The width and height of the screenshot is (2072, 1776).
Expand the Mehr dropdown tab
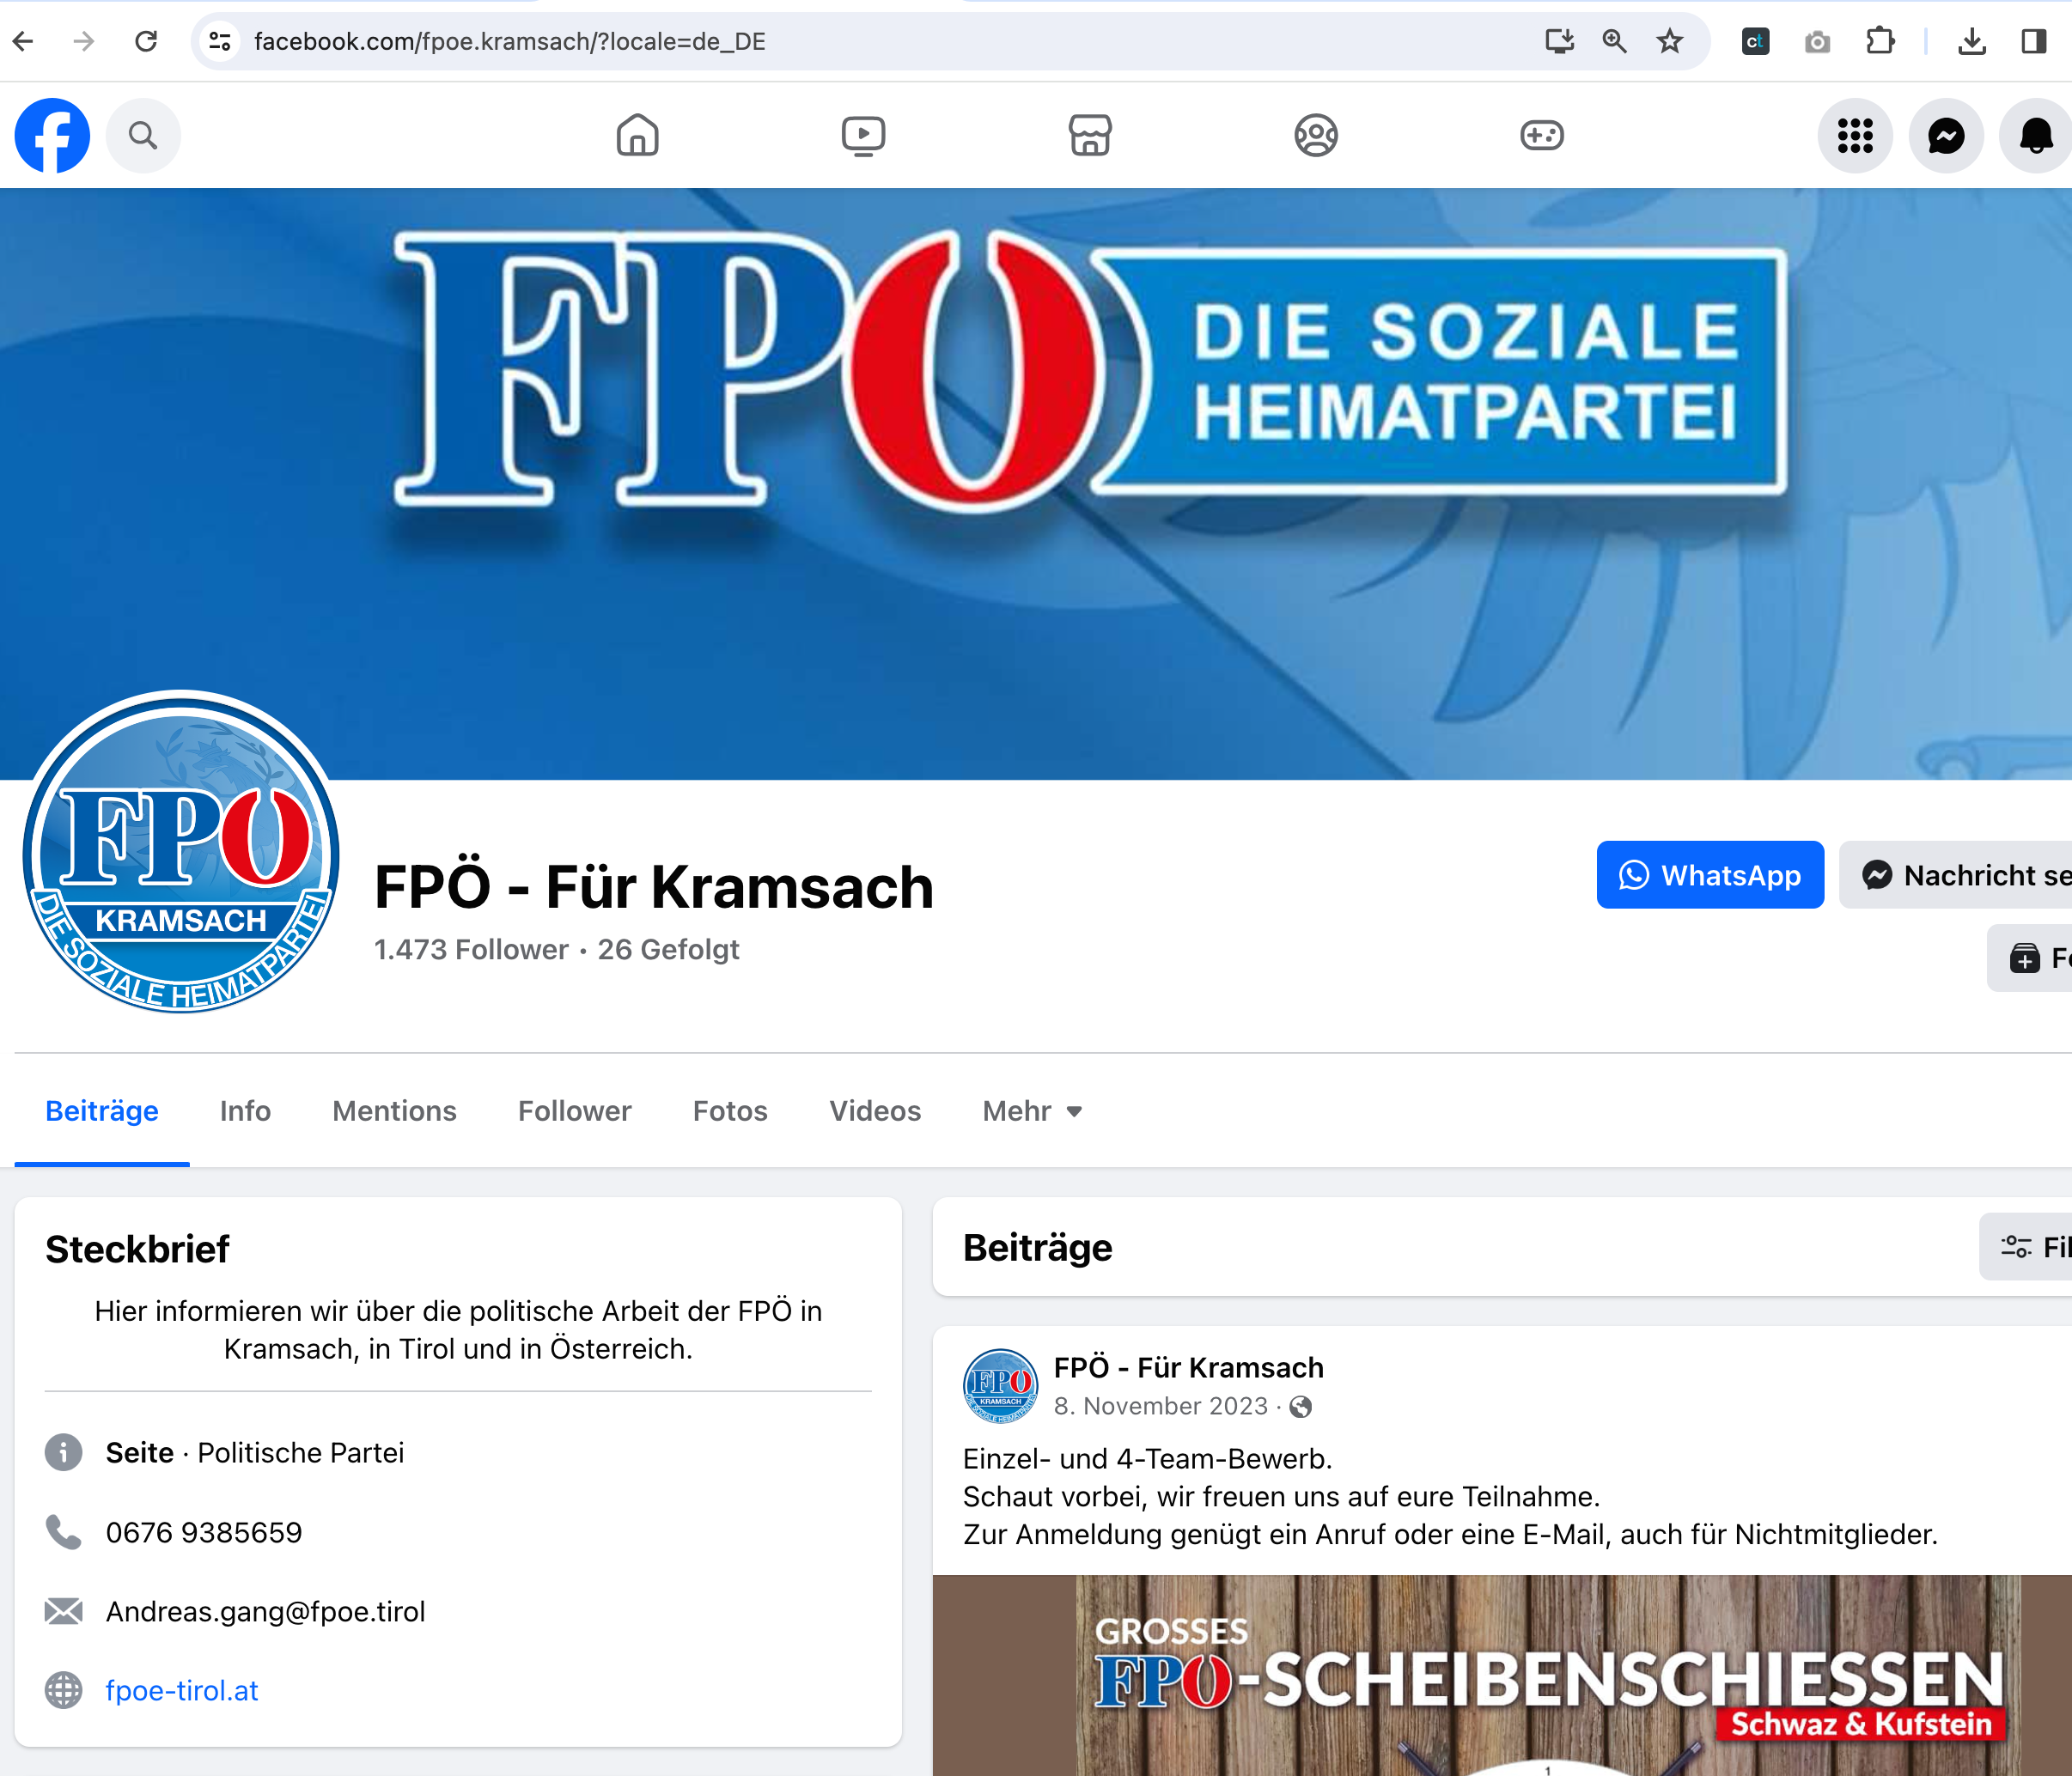pos(1032,1111)
